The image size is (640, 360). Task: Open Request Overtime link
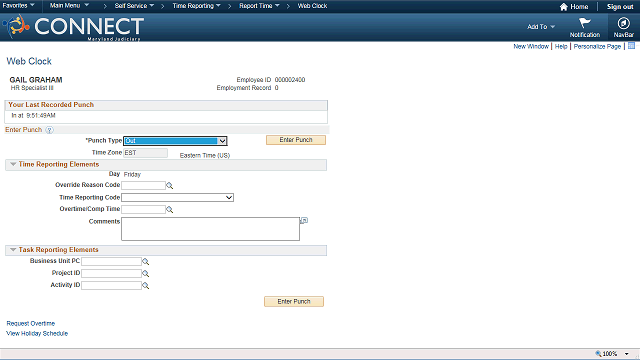pyautogui.click(x=31, y=324)
